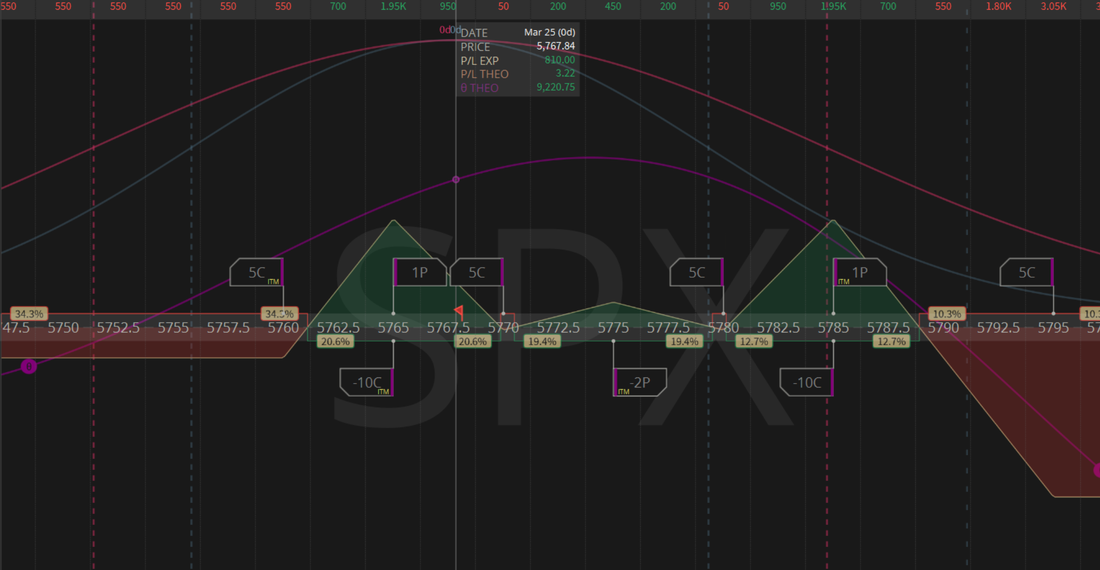Click the 5750 price axis label
This screenshot has height=570, width=1100.
[x=63, y=327]
